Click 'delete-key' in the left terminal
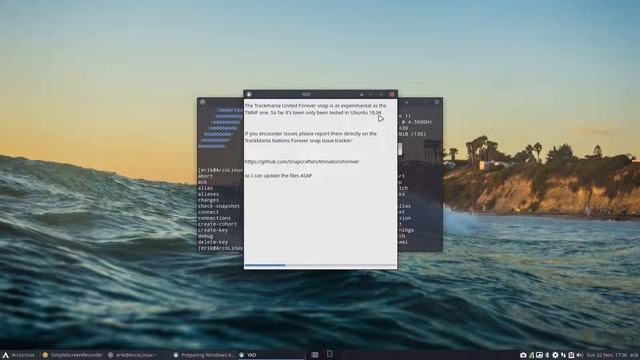Image resolution: width=640 pixels, height=360 pixels. click(213, 242)
